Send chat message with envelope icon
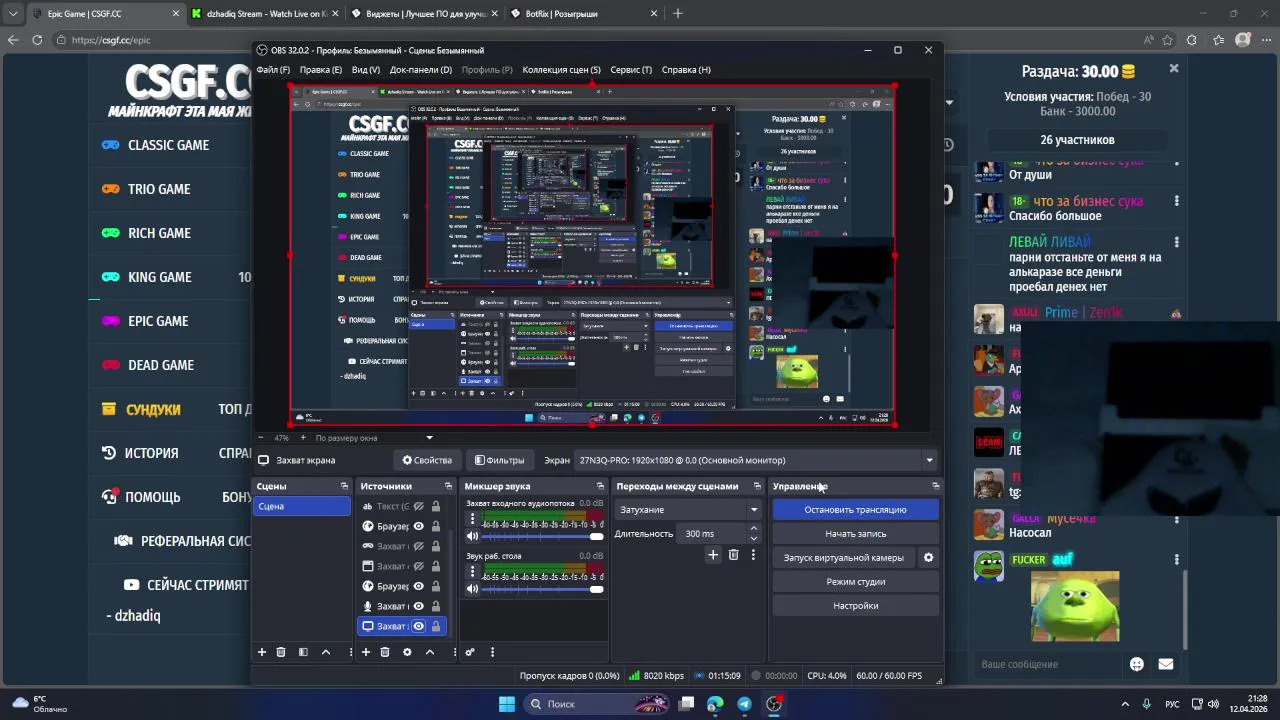 pos(1165,664)
